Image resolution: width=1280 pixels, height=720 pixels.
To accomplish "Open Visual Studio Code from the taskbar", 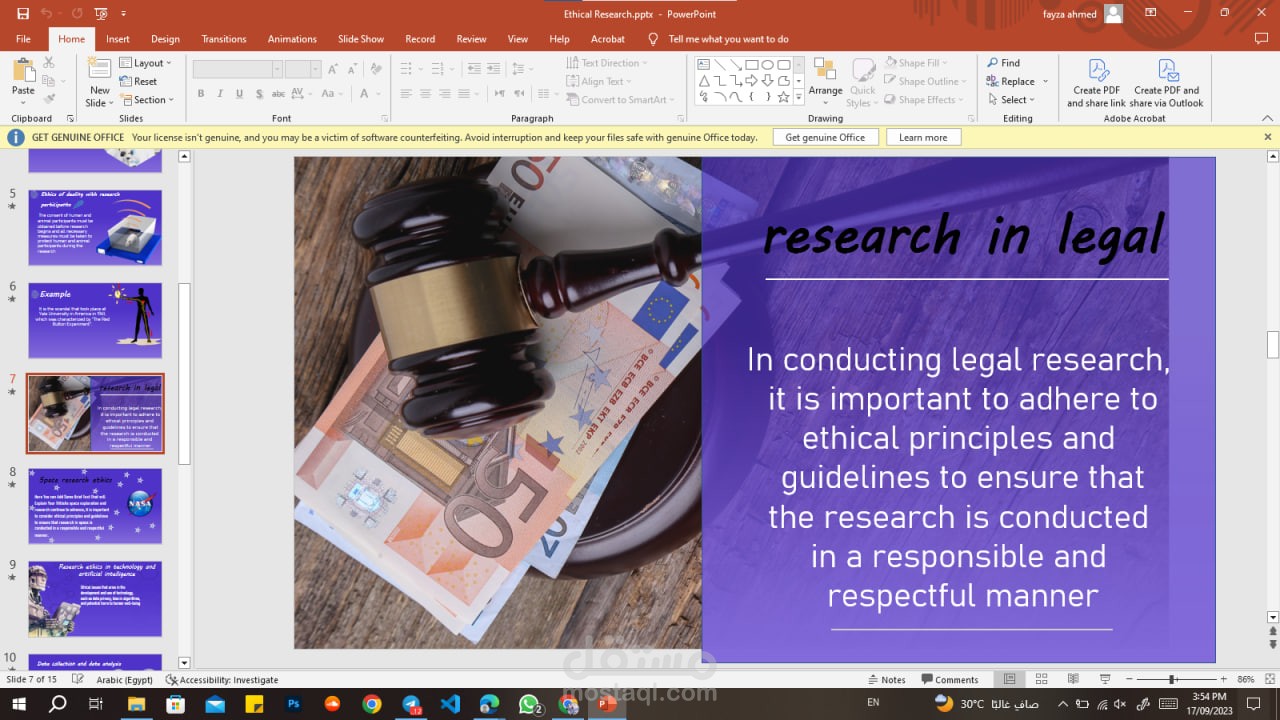I will click(450, 704).
